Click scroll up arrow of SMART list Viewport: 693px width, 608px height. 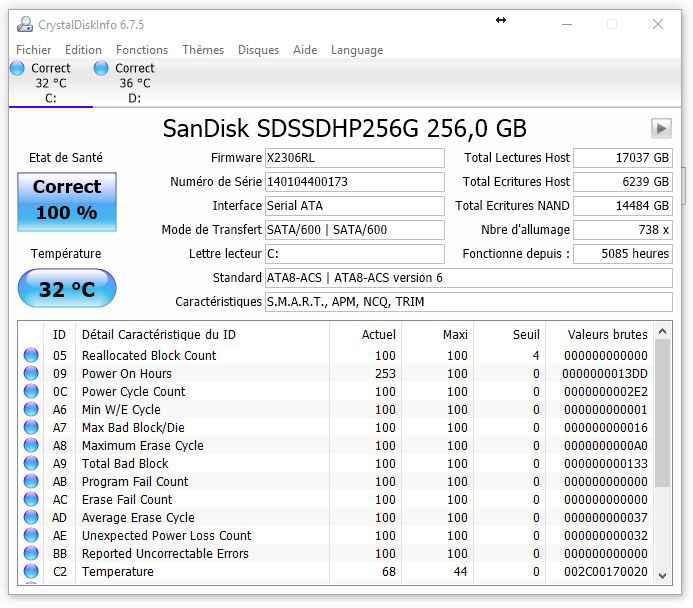[662, 331]
